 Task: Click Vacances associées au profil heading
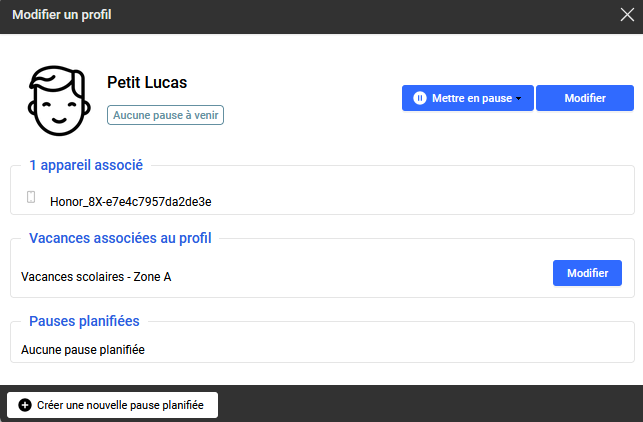[120, 238]
